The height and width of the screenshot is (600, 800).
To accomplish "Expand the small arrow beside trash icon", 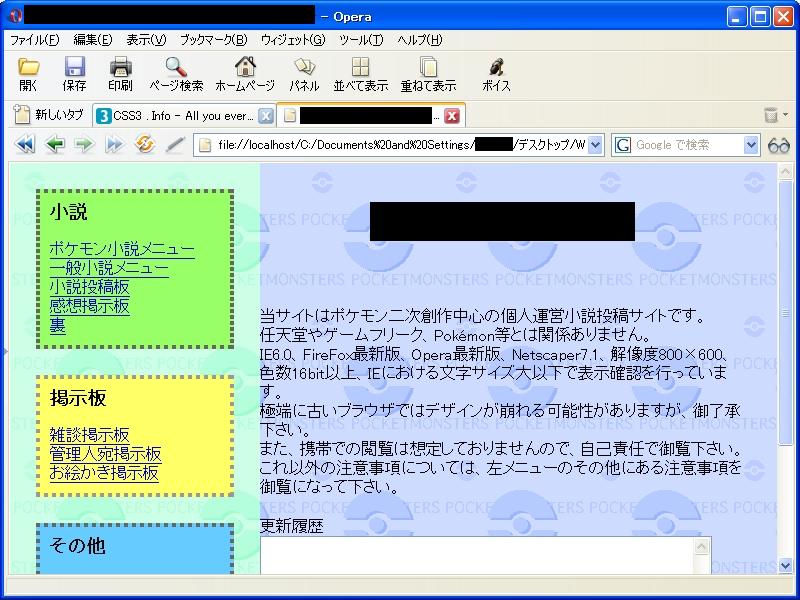I will [786, 115].
